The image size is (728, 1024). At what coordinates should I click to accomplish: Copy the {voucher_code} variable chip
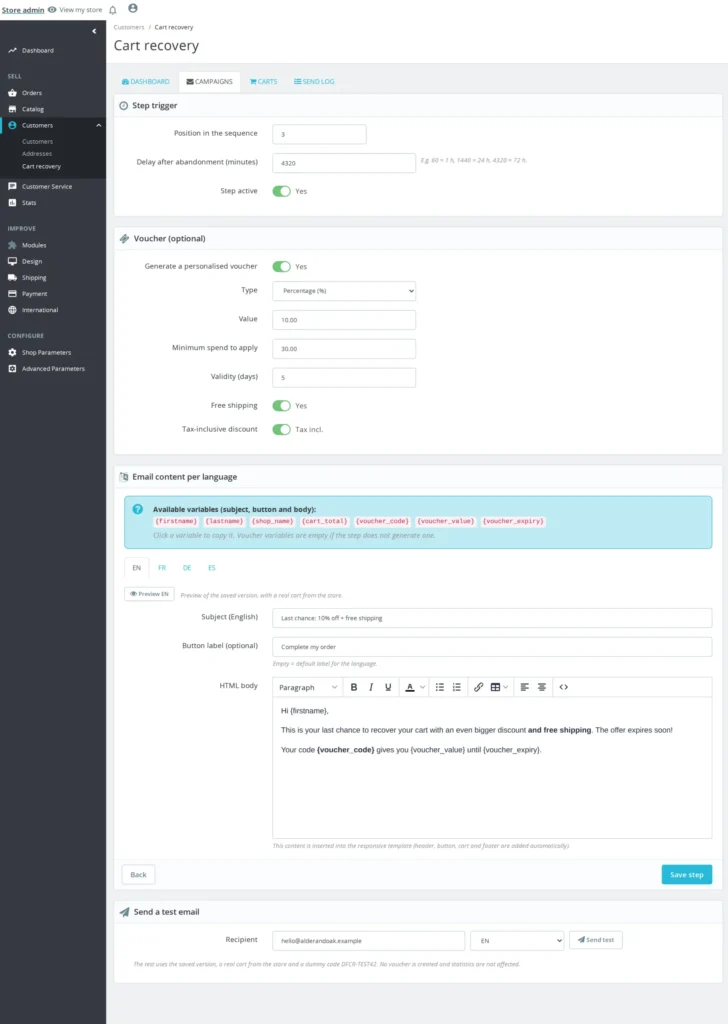pos(383,521)
